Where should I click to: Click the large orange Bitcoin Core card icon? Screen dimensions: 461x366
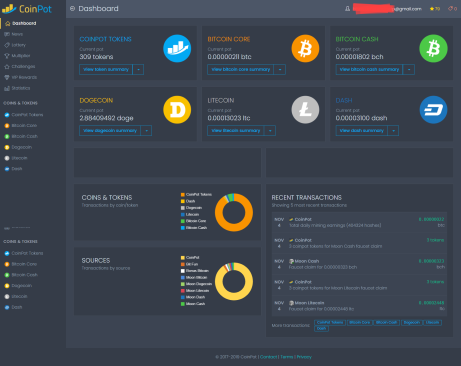(305, 49)
